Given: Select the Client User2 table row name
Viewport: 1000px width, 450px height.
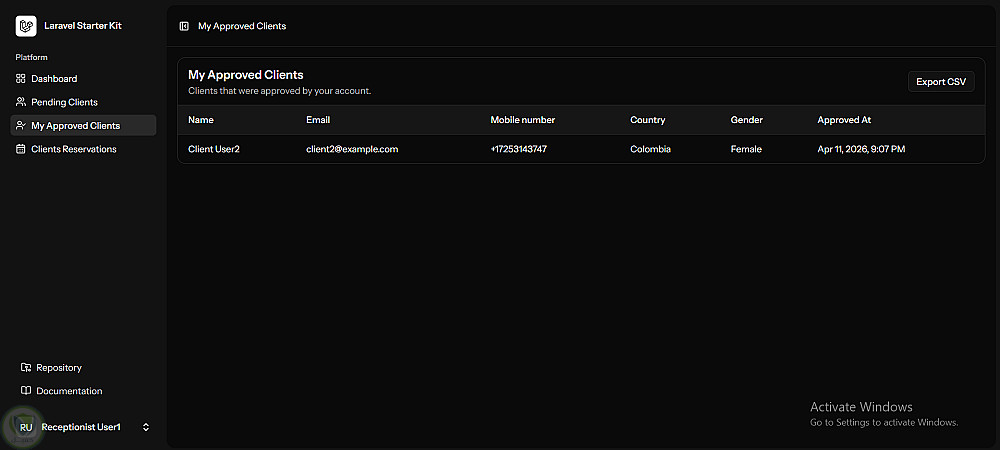Looking at the screenshot, I should [x=214, y=149].
